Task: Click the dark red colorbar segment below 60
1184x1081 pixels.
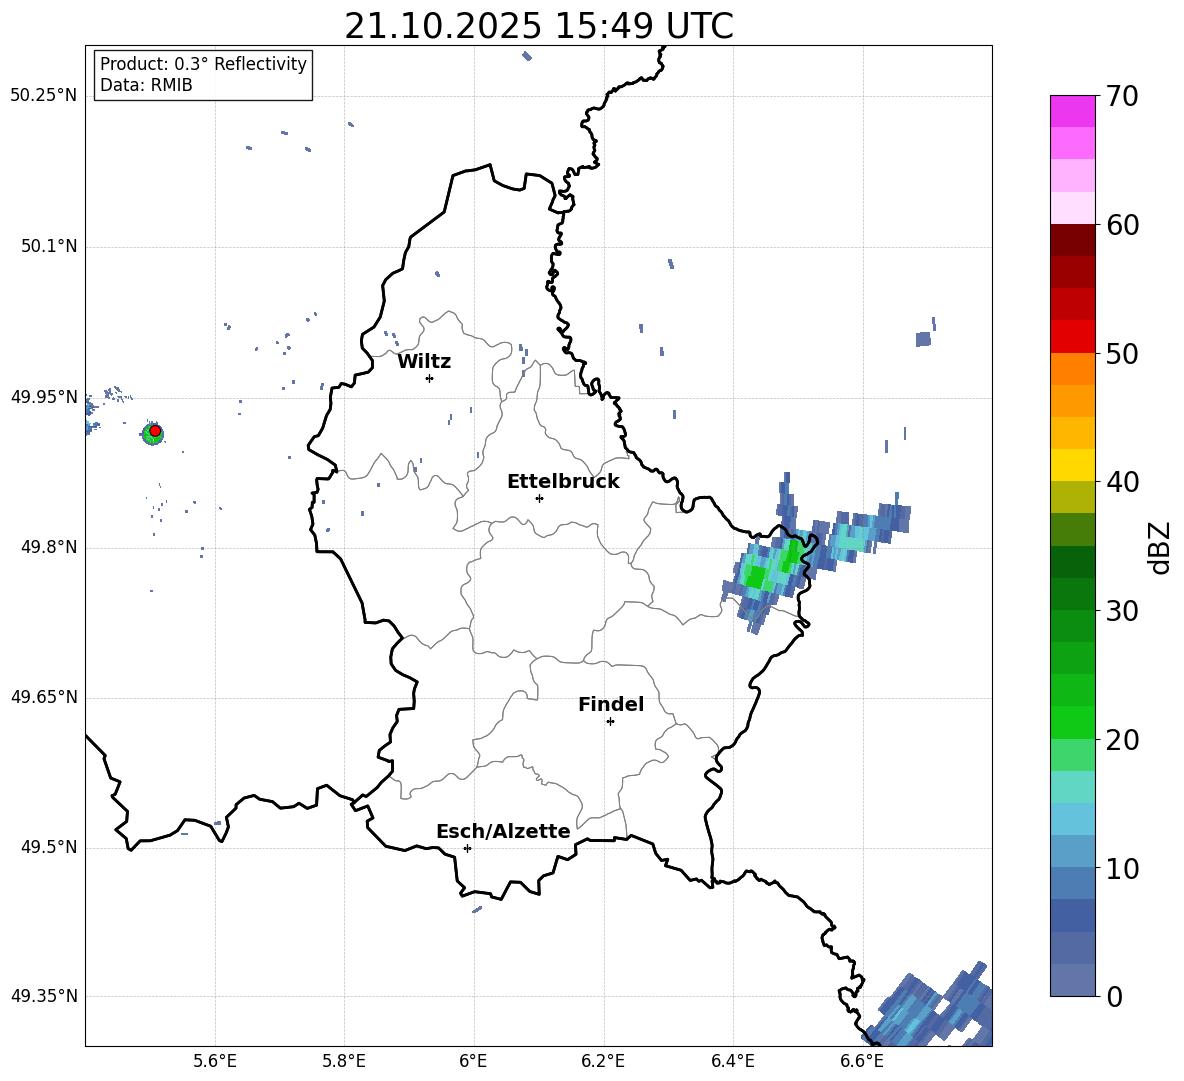Action: pyautogui.click(x=1072, y=240)
